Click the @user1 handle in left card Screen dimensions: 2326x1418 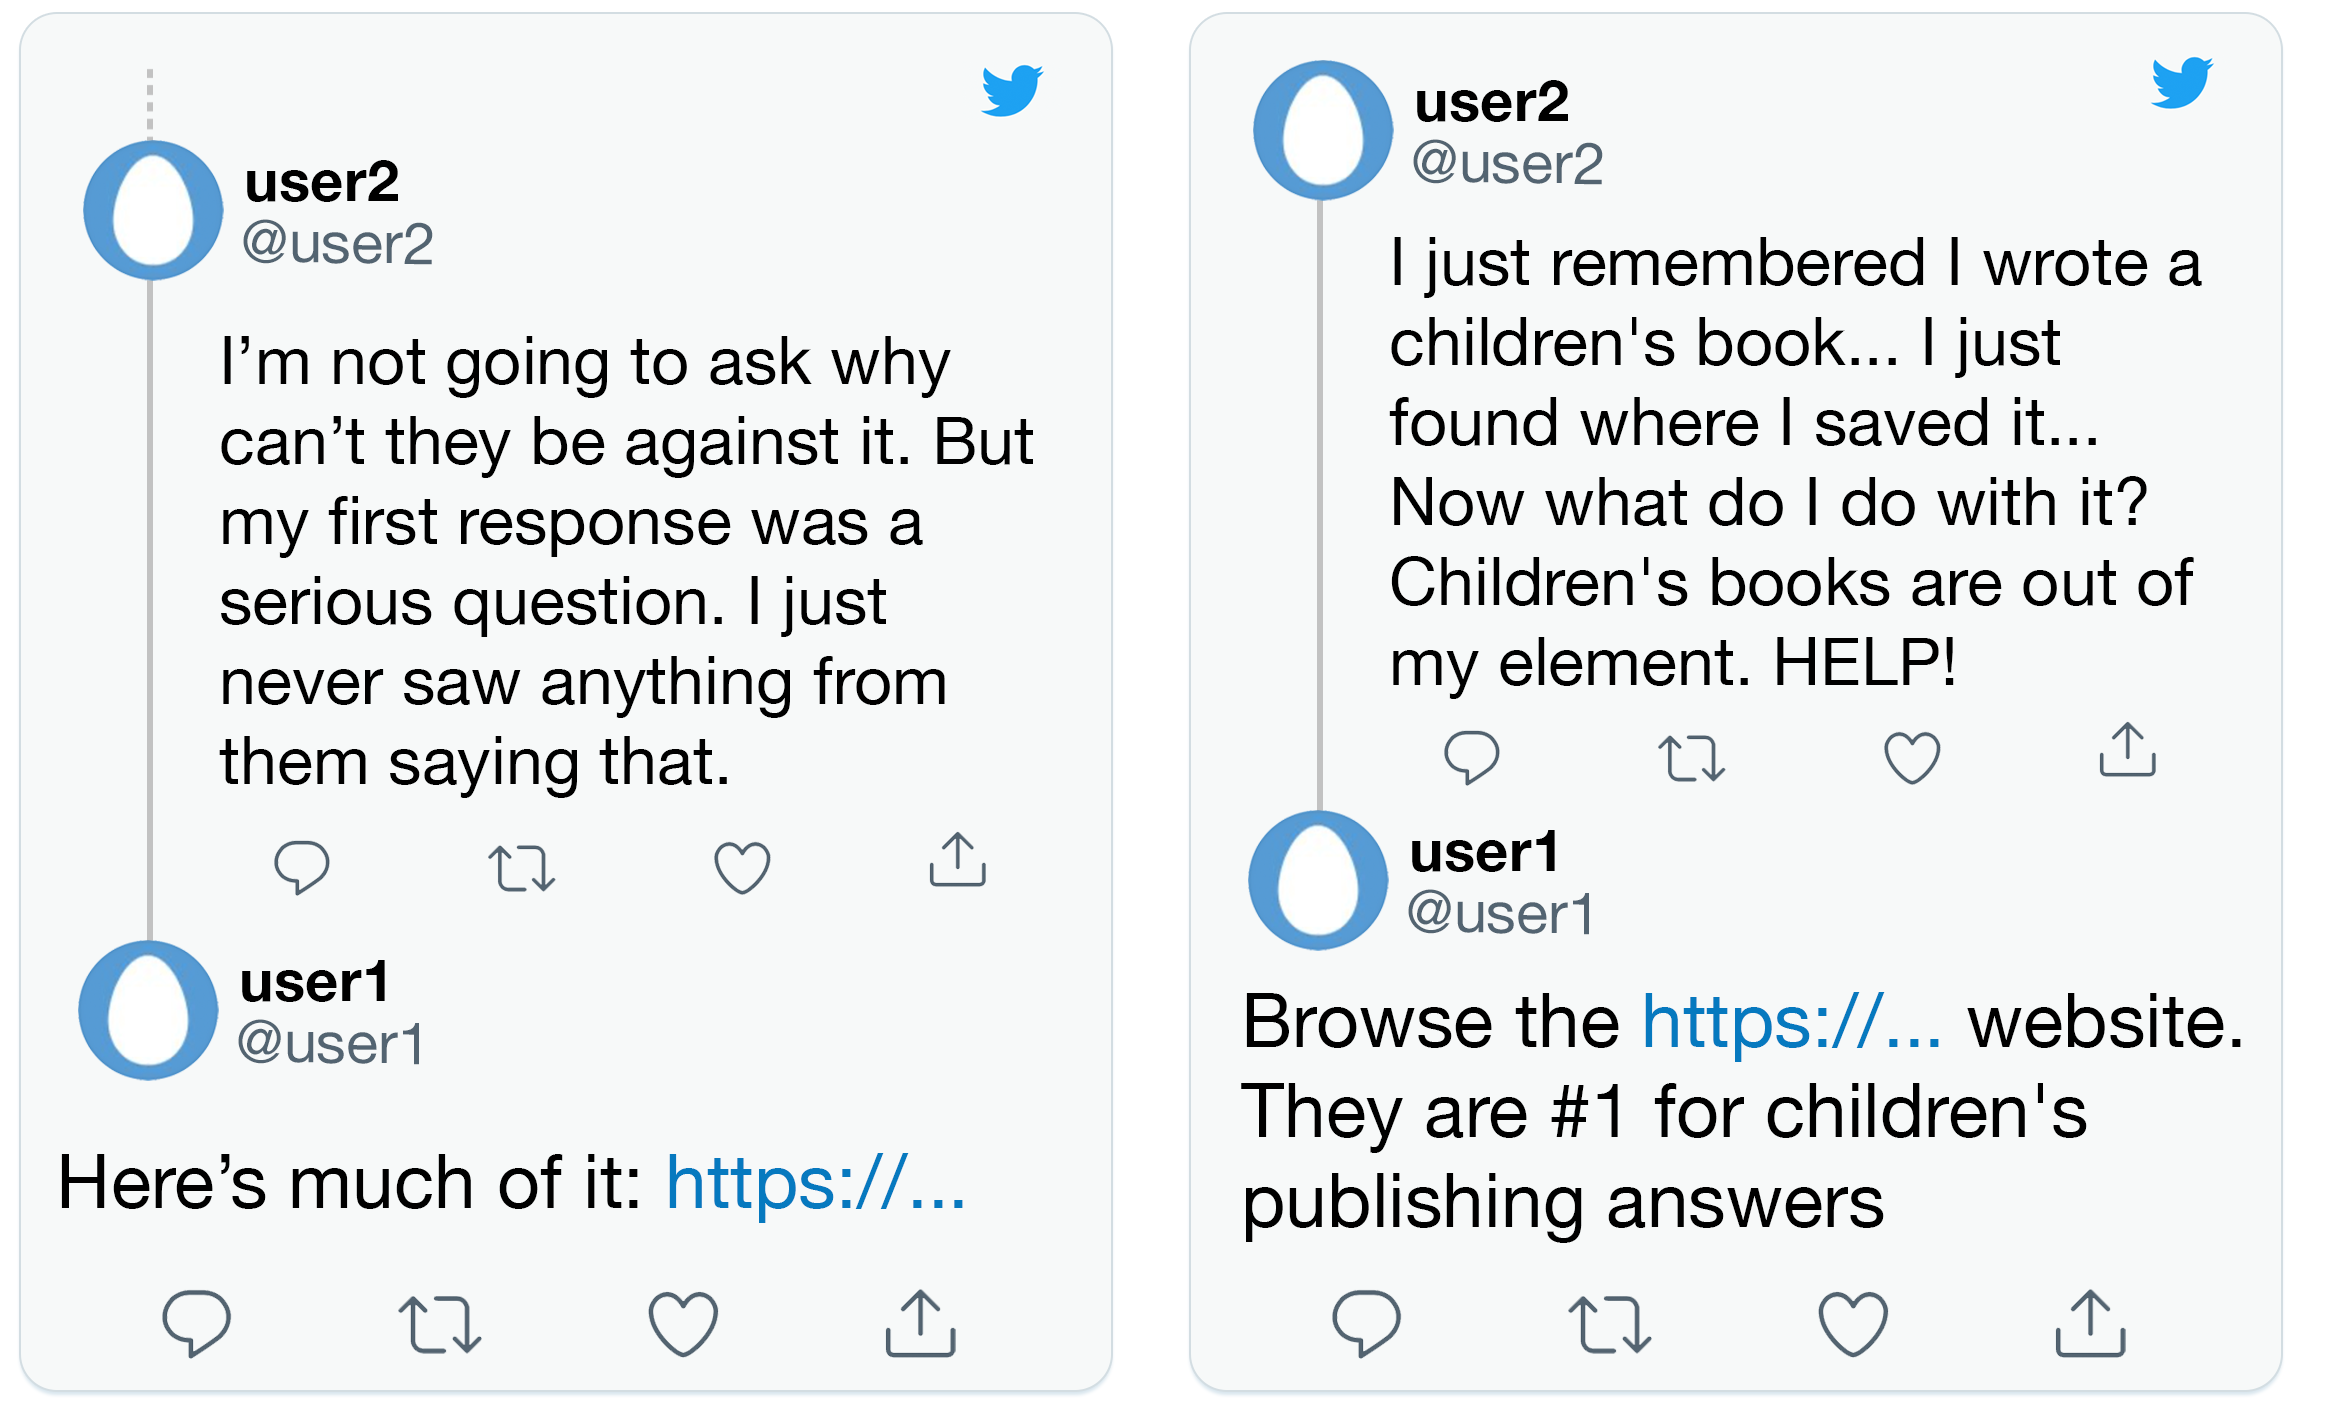coord(331,1044)
